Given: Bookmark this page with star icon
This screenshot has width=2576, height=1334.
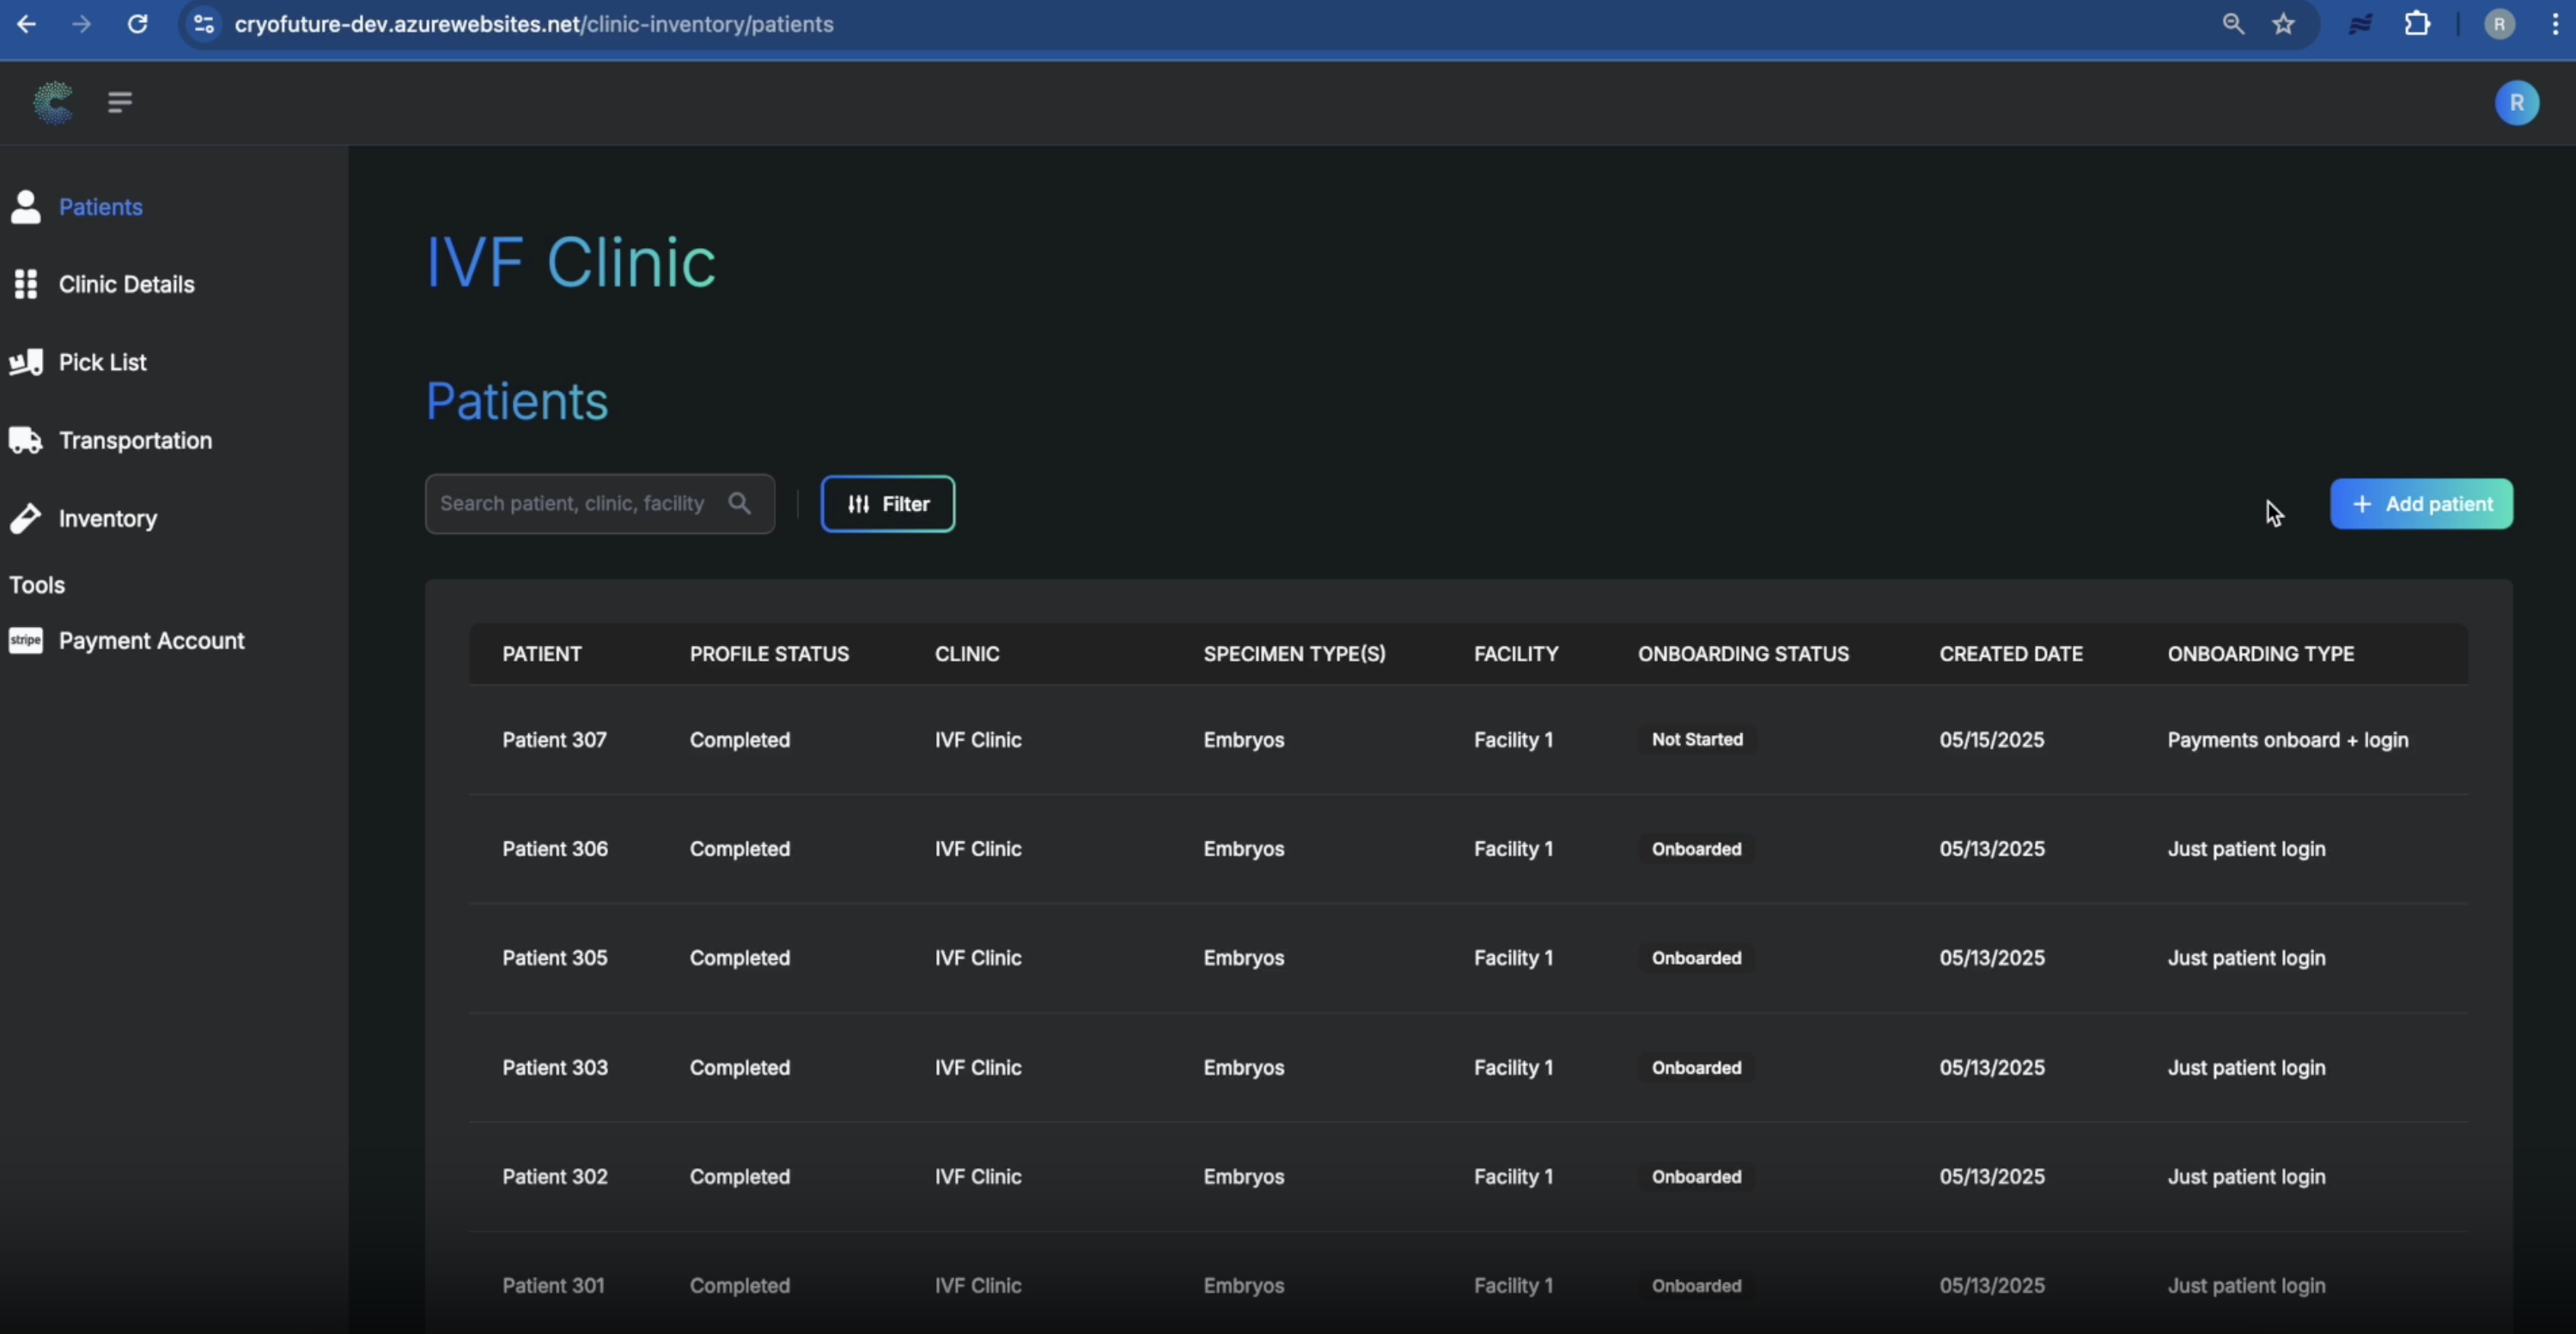Looking at the screenshot, I should coord(2284,24).
